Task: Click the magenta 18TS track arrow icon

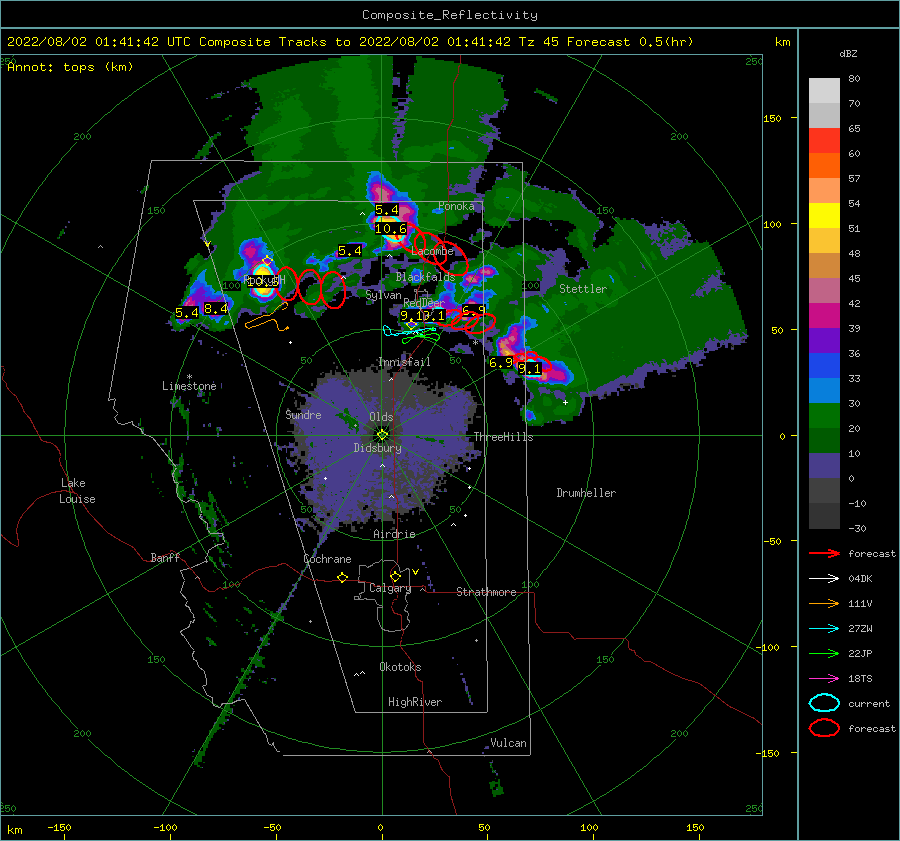Action: [824, 679]
